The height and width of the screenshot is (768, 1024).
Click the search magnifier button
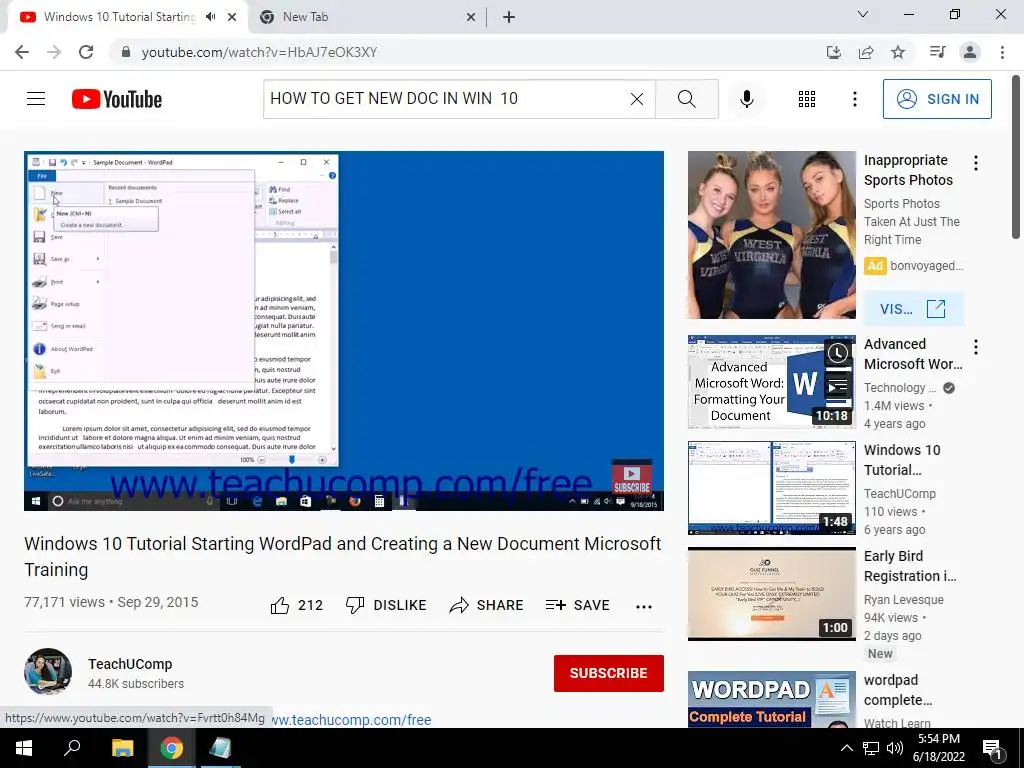686,99
